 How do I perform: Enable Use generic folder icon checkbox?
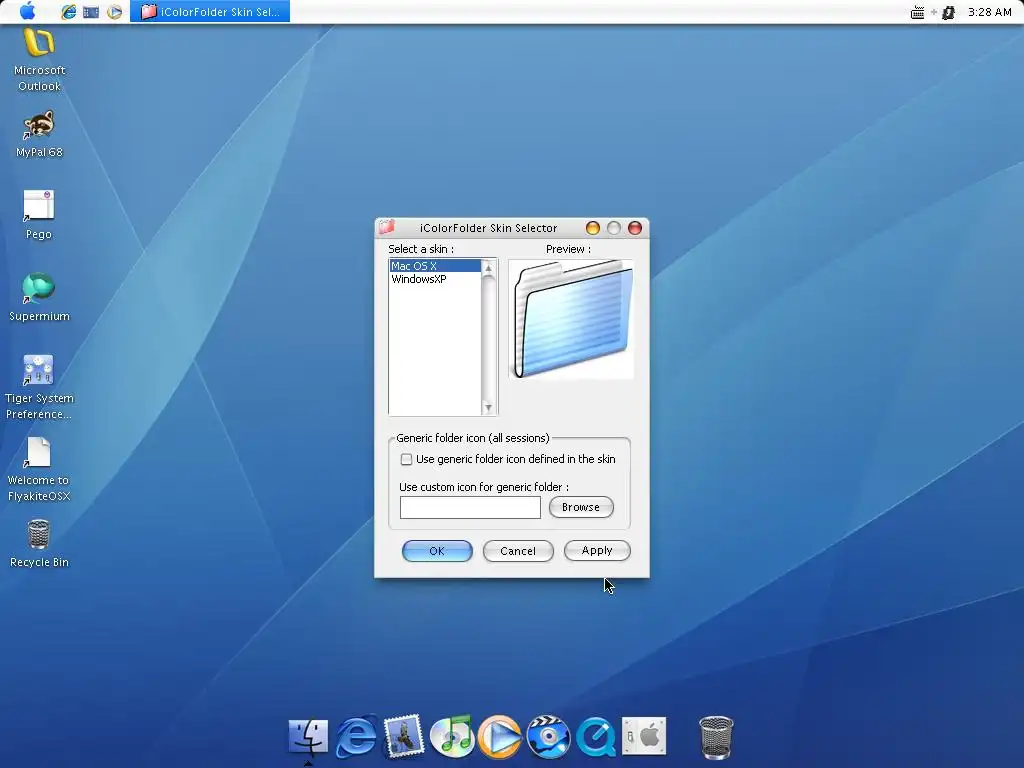click(406, 459)
